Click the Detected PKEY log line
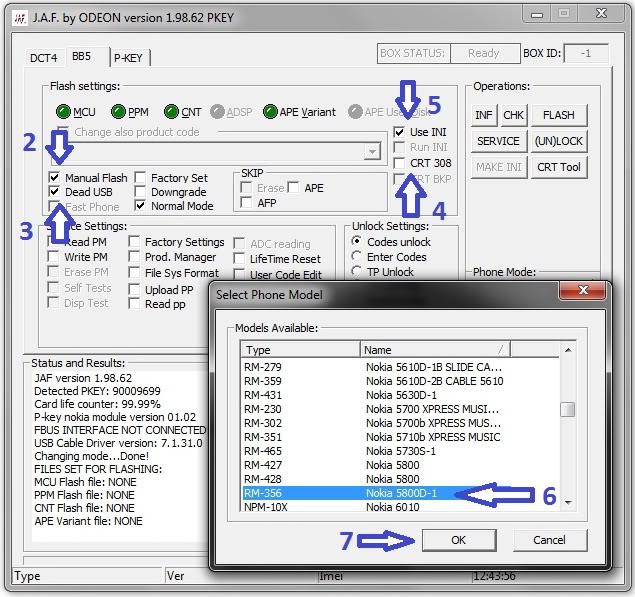This screenshot has width=635, height=597. [x=97, y=391]
